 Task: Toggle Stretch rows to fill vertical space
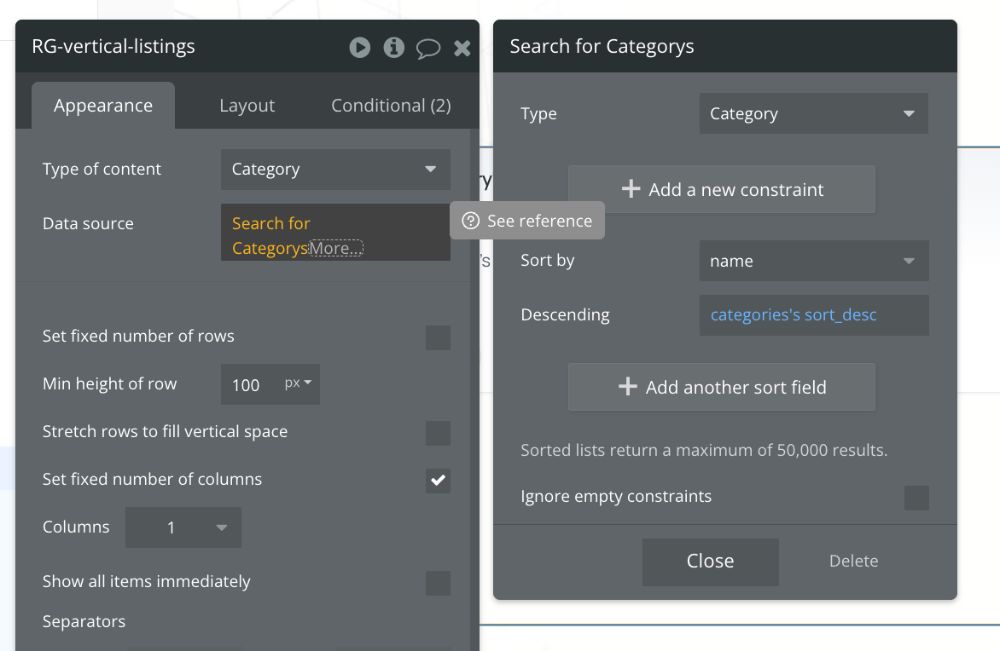[x=438, y=433]
